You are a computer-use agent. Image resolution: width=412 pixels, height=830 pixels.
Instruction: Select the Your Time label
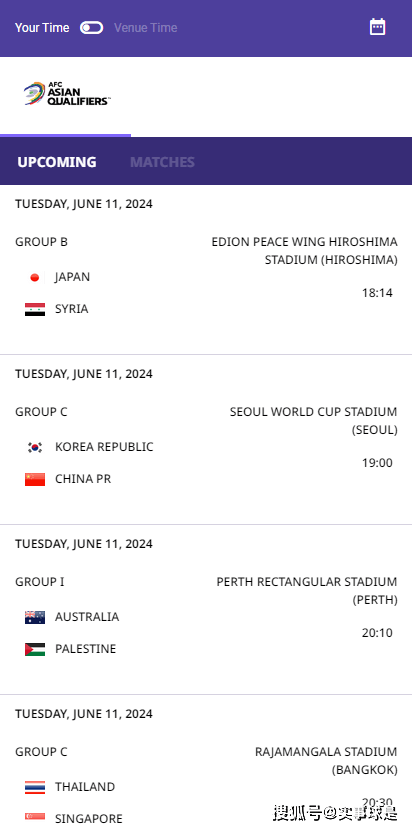pyautogui.click(x=42, y=28)
